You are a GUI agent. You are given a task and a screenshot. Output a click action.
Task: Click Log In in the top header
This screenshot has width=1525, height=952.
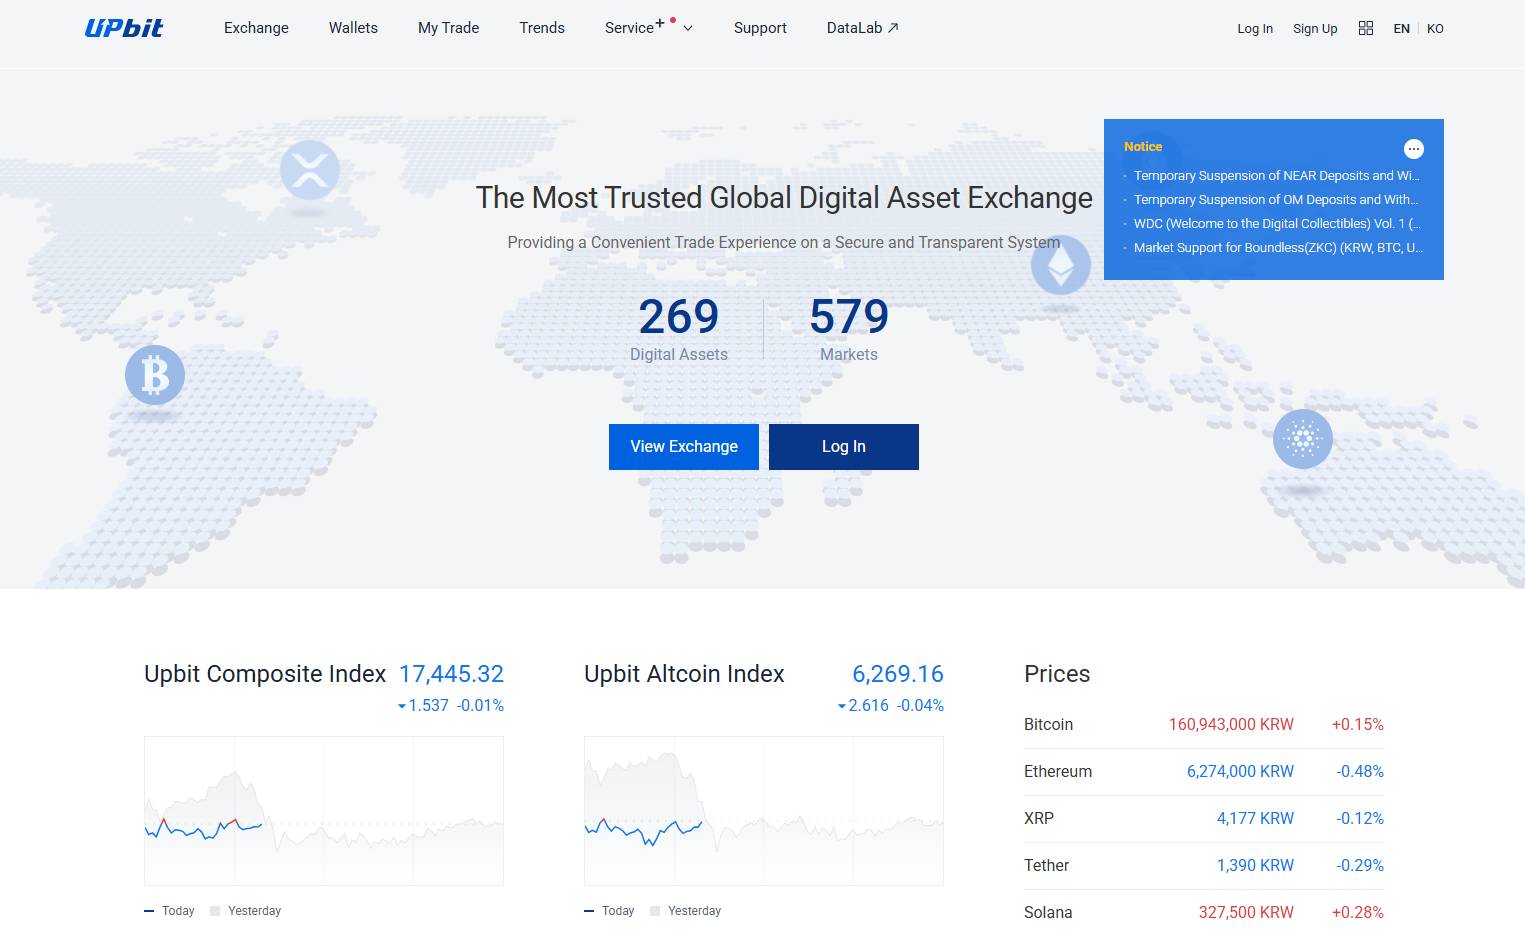(x=1255, y=28)
